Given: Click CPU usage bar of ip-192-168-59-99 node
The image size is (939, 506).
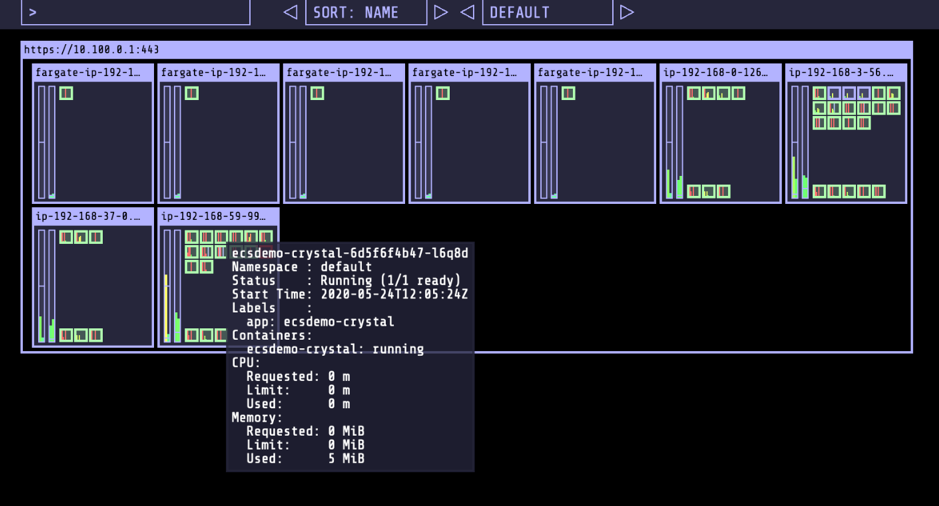Looking at the screenshot, I should coord(167,286).
